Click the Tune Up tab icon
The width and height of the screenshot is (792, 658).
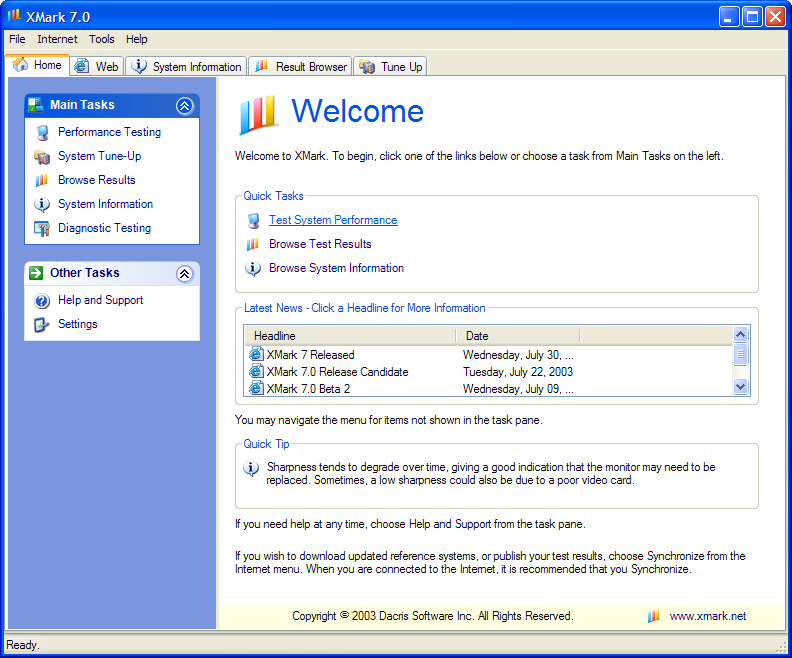tap(367, 67)
